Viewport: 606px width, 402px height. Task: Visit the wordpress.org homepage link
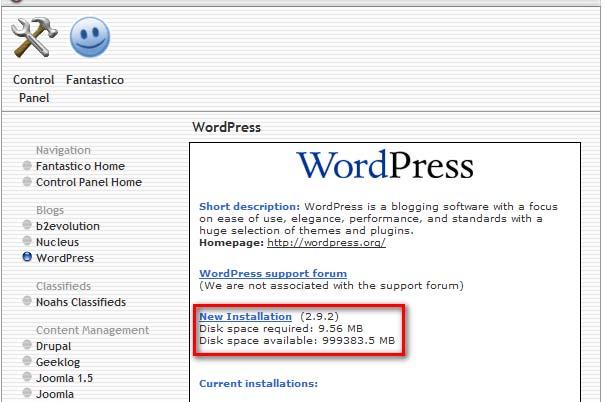(325, 243)
